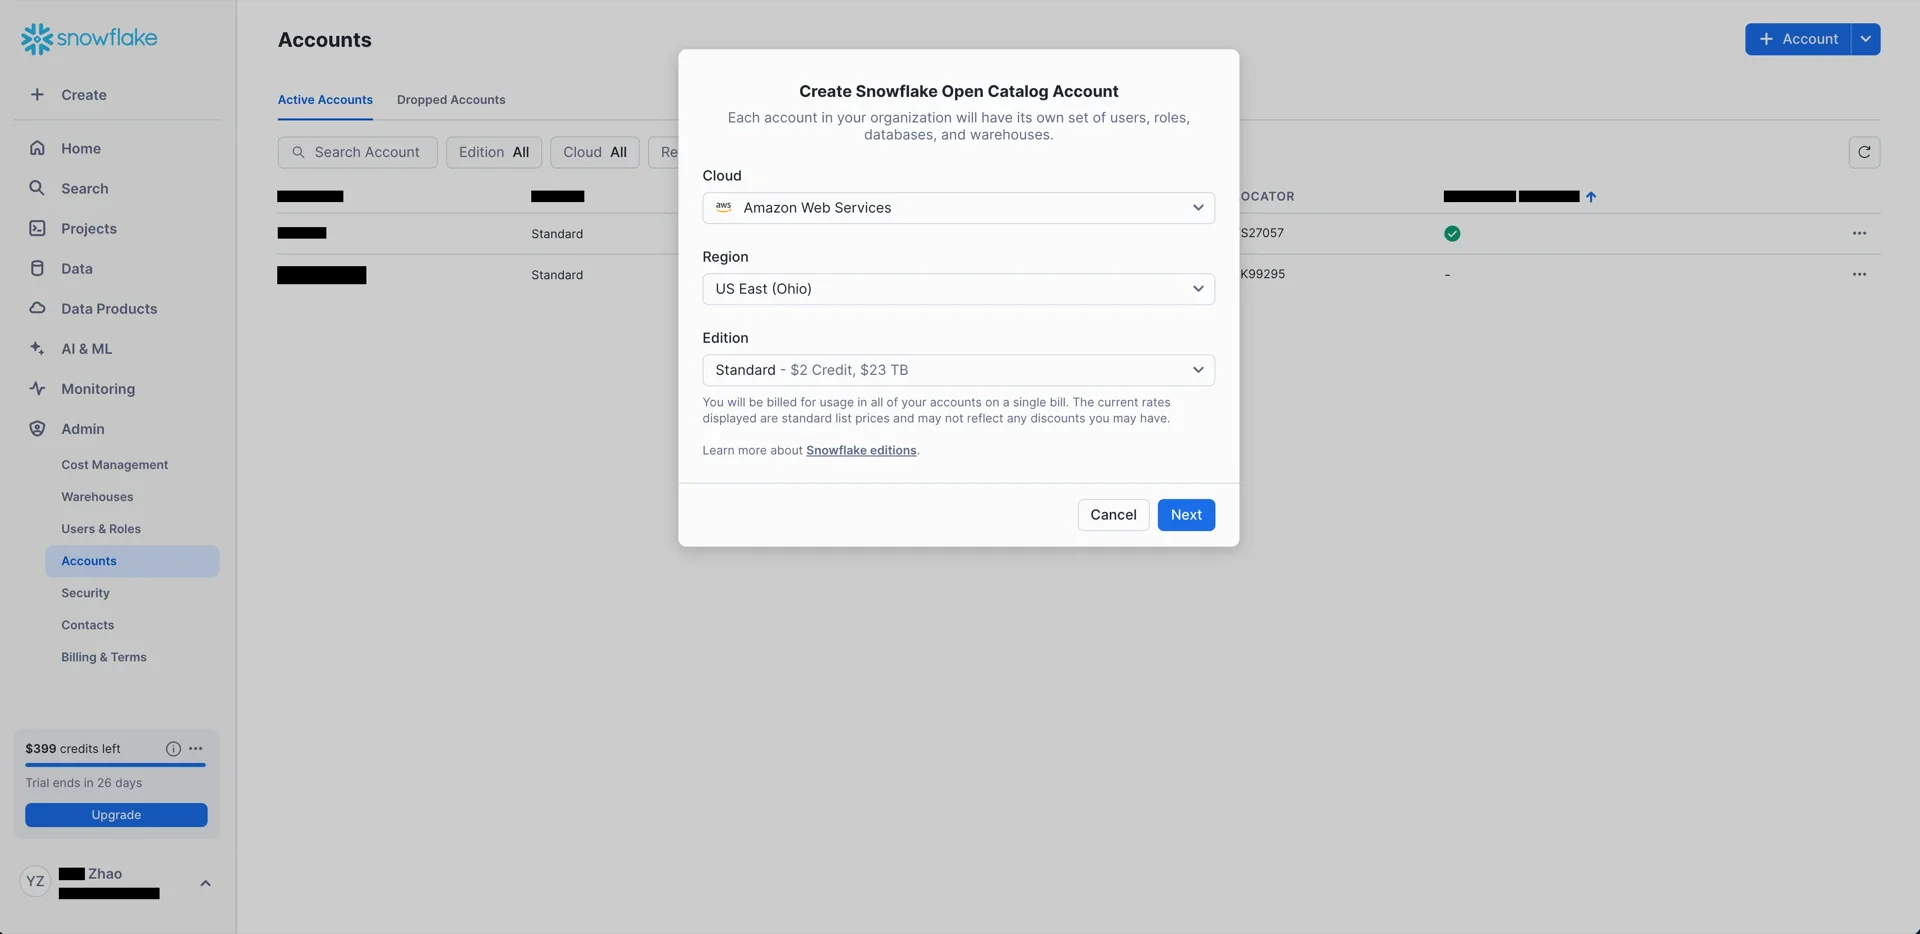1920x934 pixels.
Task: Click Standard edition in S27057 row
Action: [557, 234]
